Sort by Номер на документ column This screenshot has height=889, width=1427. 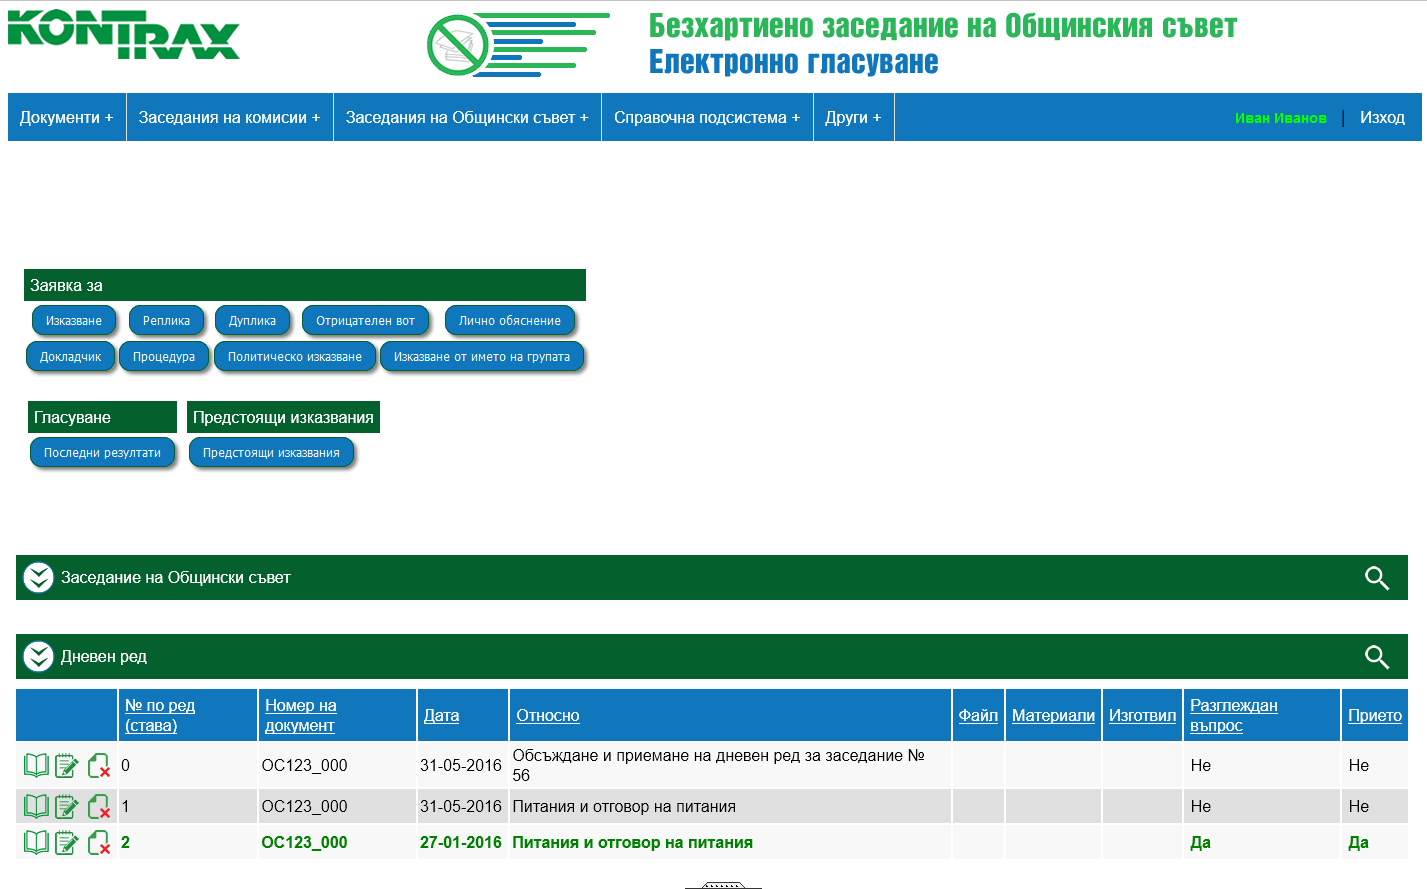point(300,715)
